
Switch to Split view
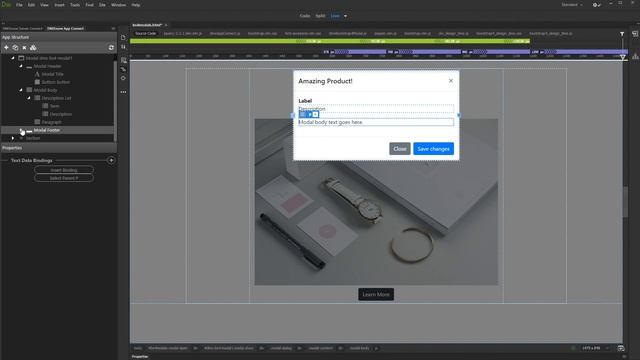point(320,16)
